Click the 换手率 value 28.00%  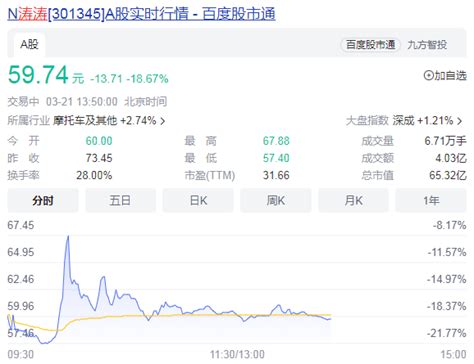pyautogui.click(x=94, y=175)
